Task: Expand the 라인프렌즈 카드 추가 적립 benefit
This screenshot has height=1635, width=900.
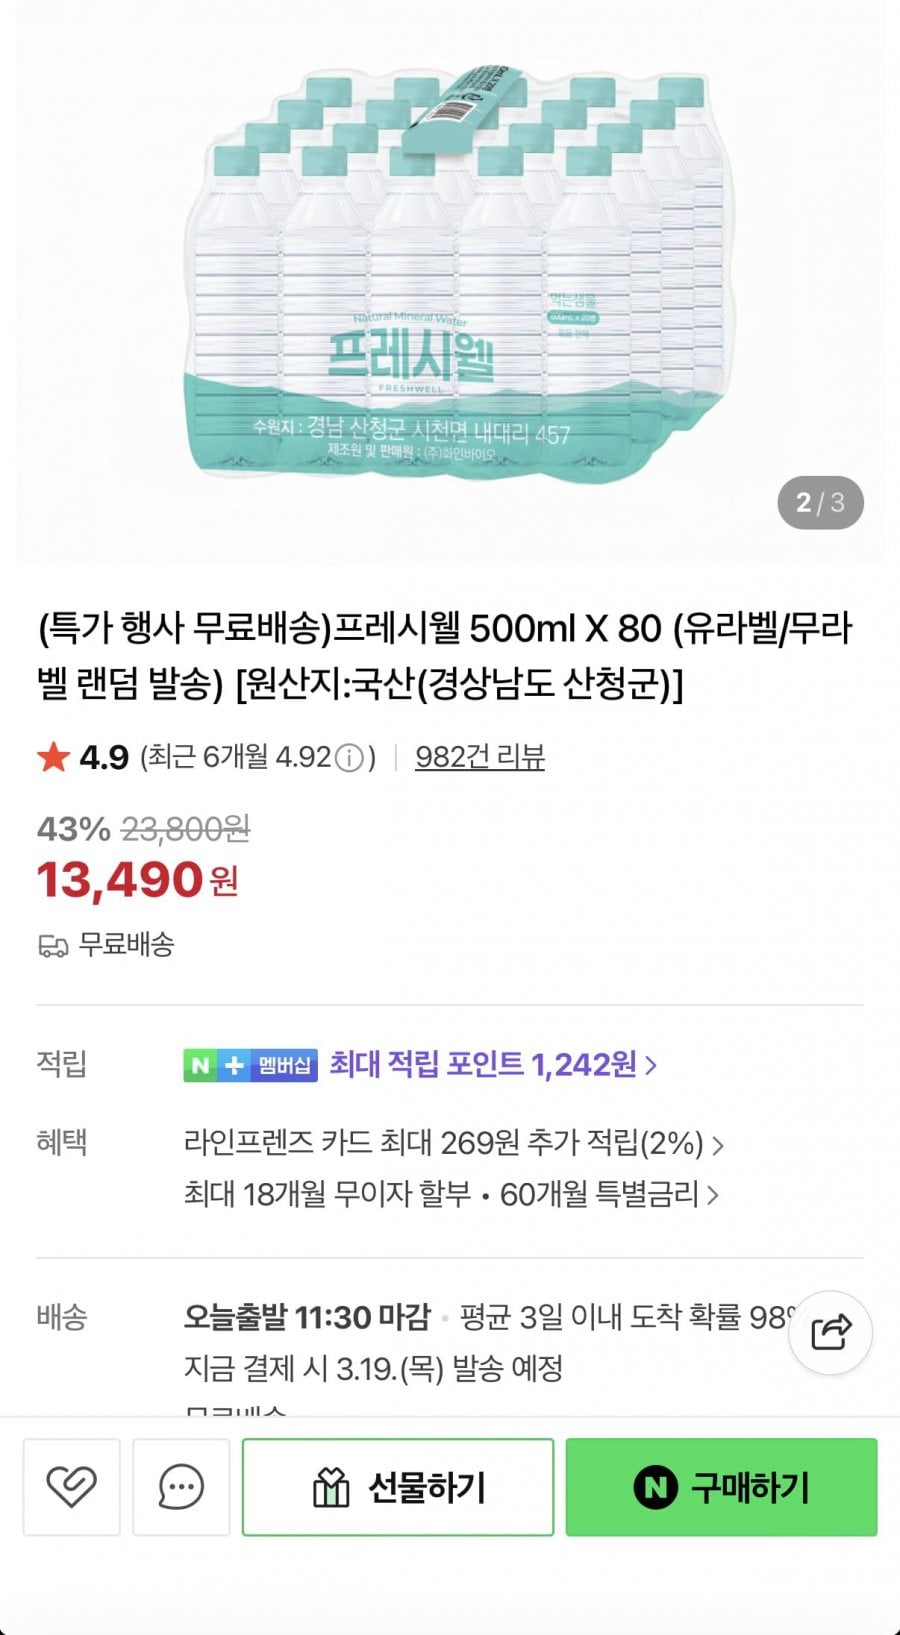Action: pos(453,1142)
